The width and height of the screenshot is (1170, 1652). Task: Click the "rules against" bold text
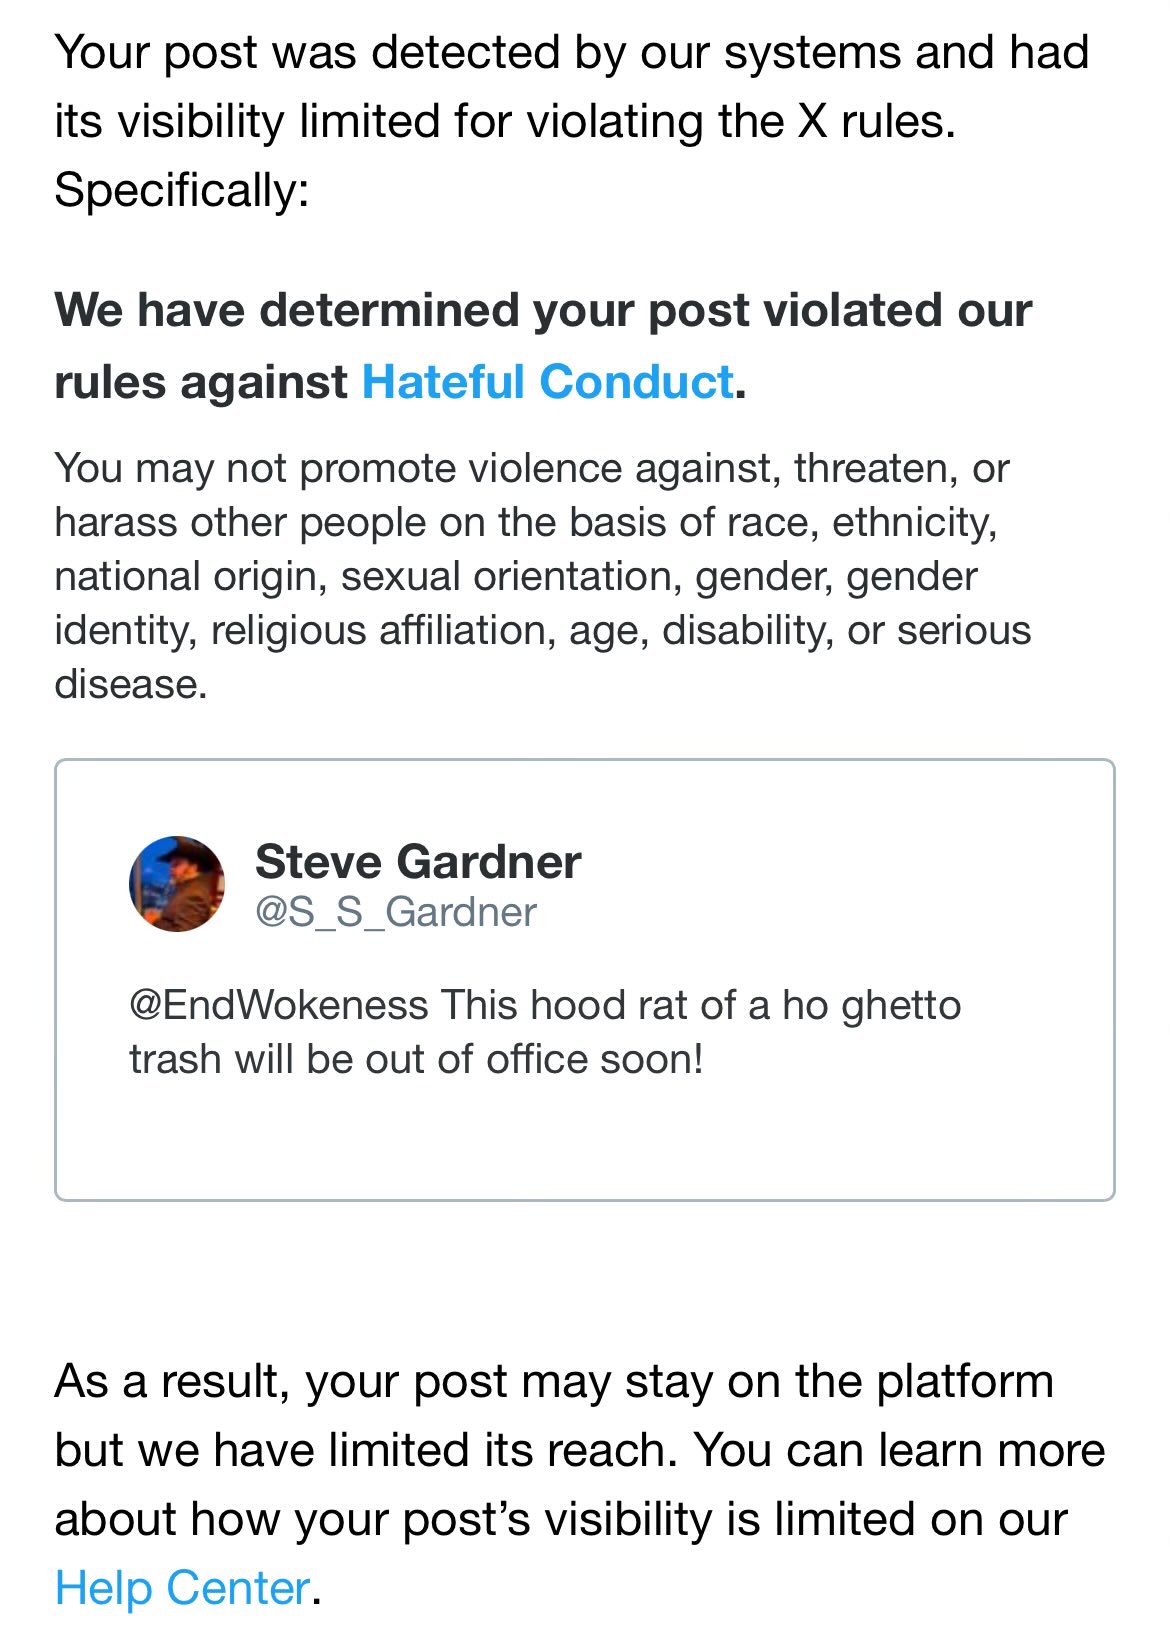(200, 382)
